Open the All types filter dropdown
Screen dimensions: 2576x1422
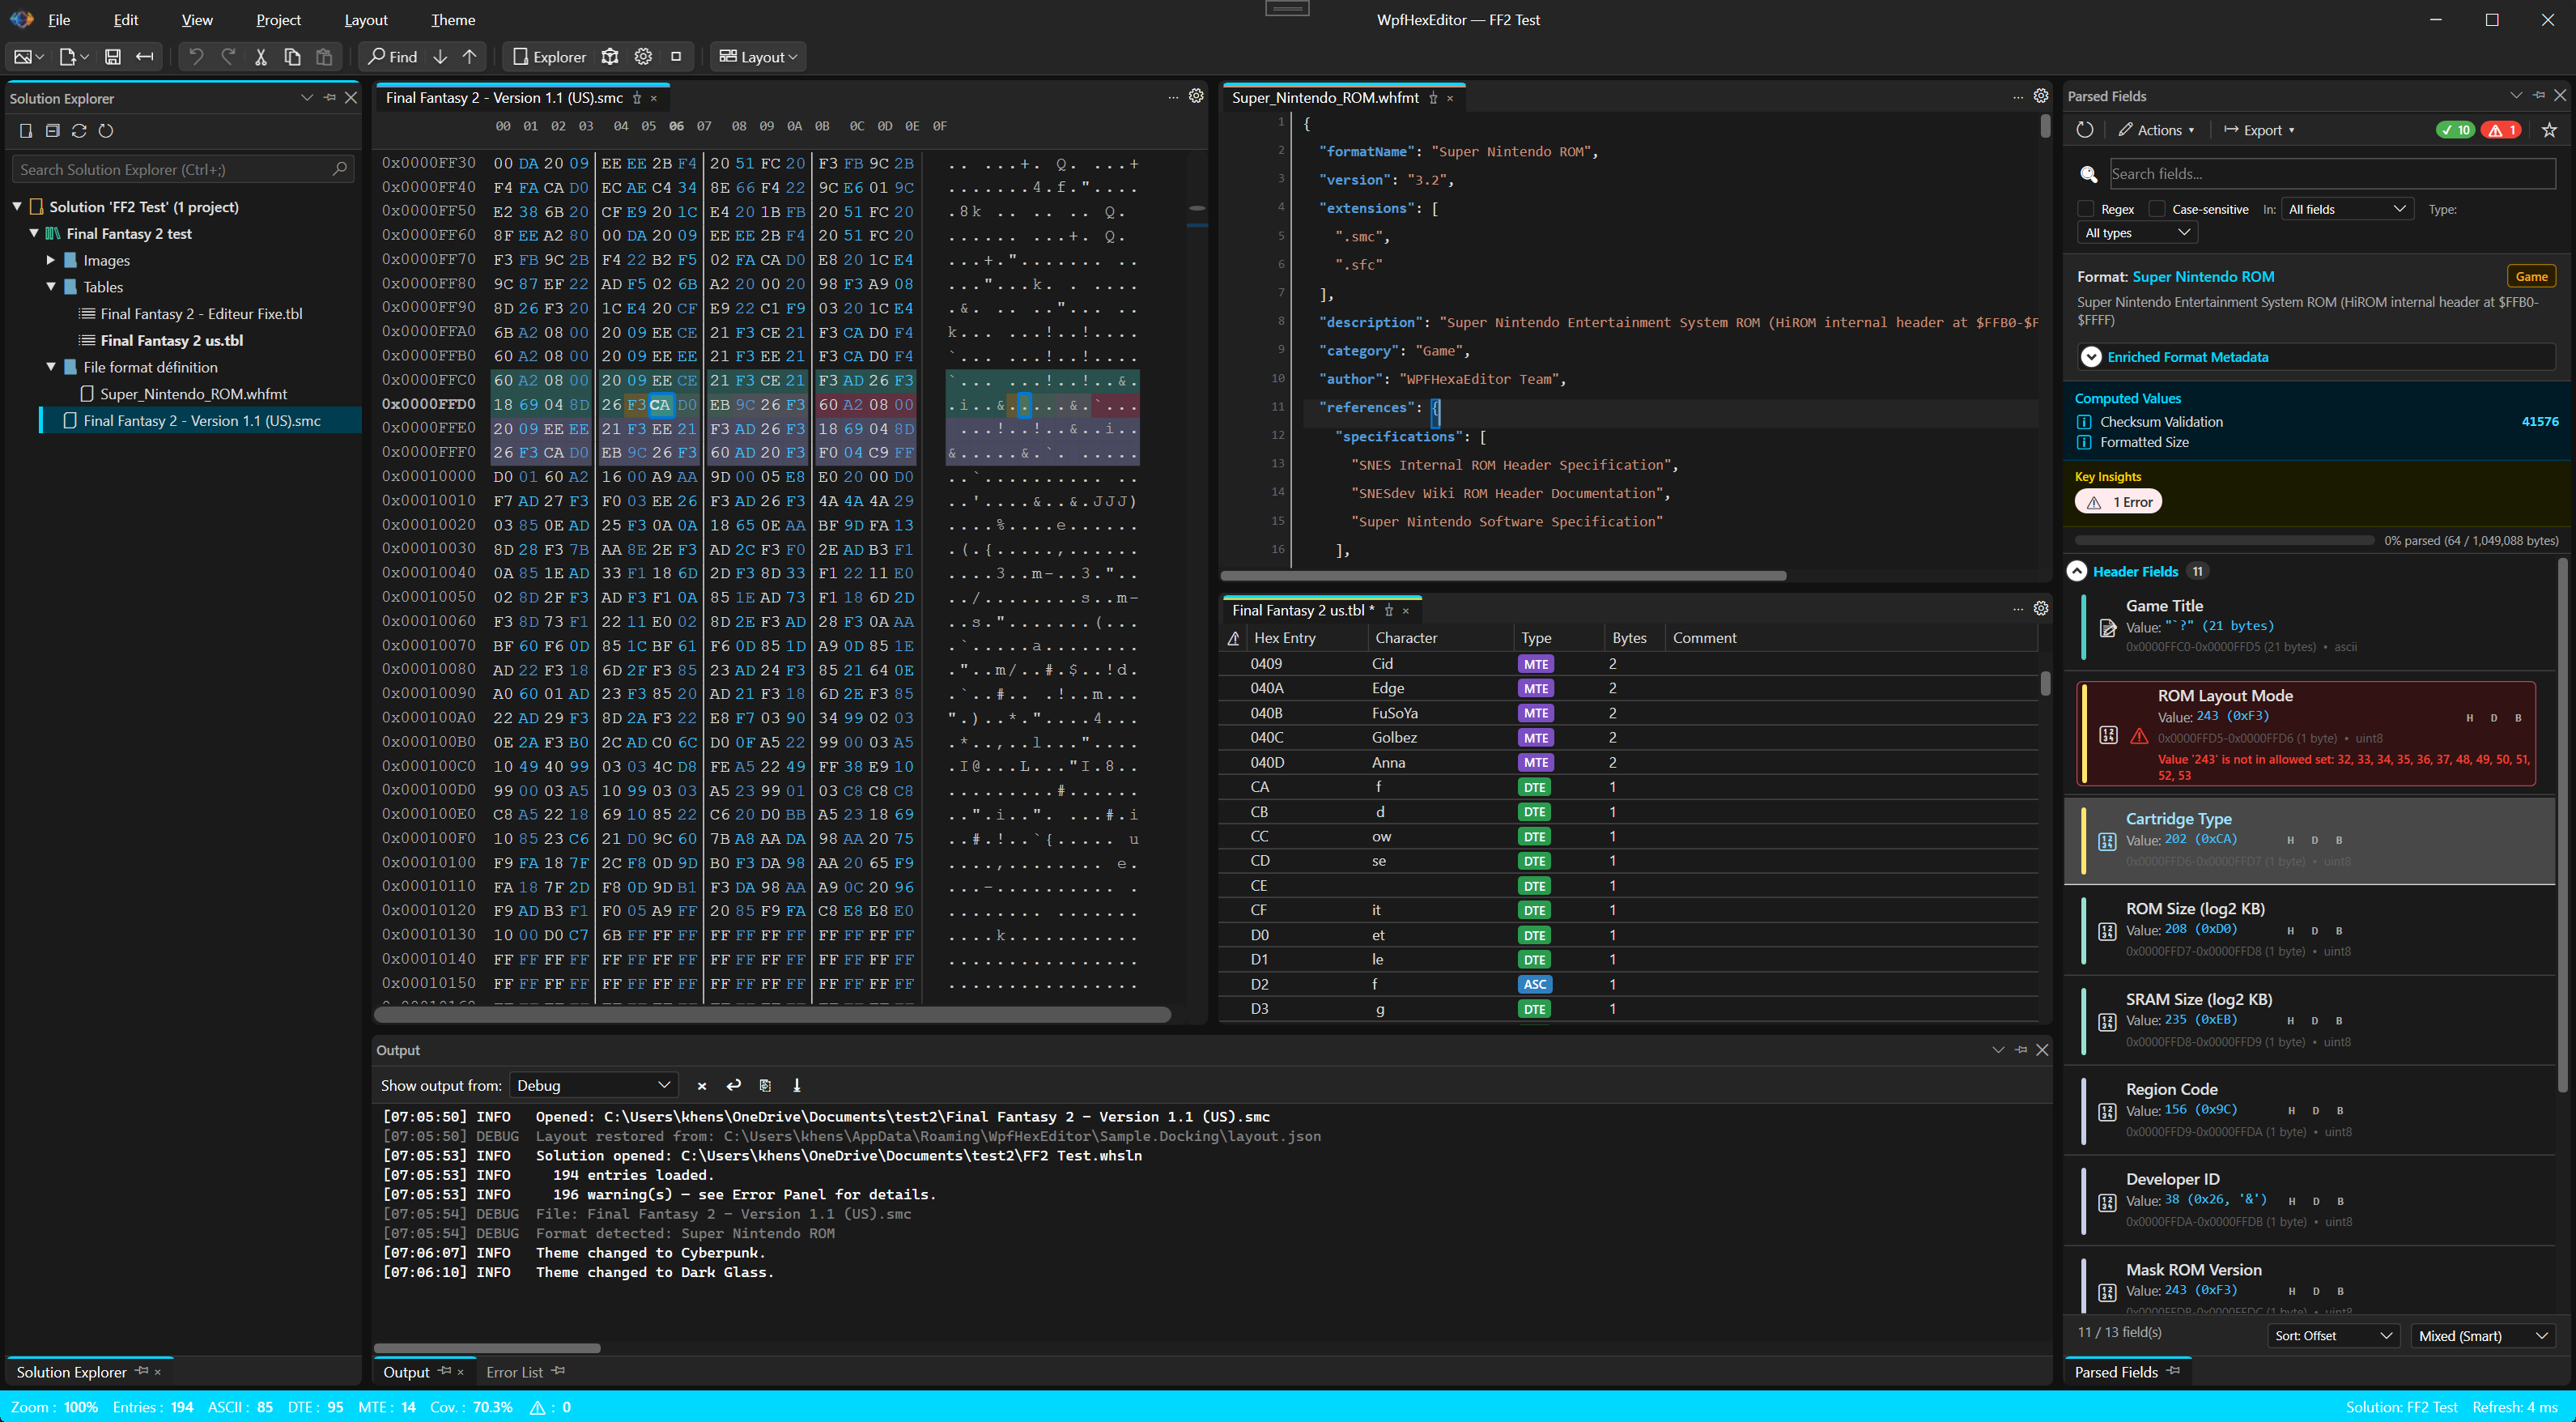2137,233
